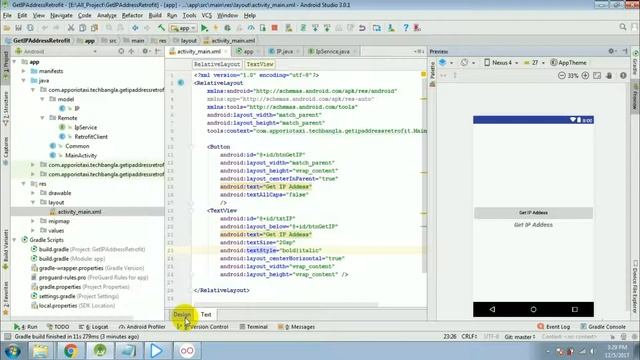Click the Profile app icon

[x=251, y=28]
